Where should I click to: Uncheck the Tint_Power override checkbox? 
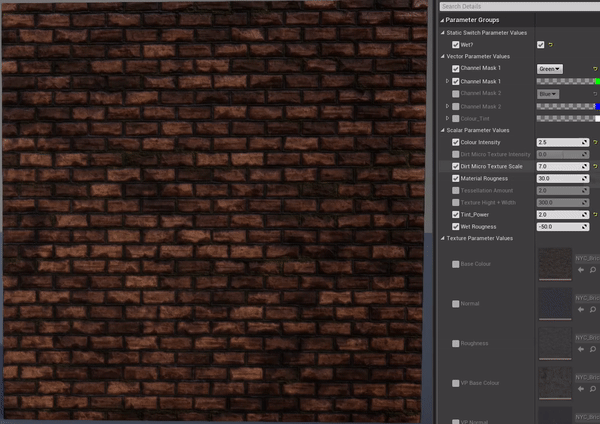455,215
